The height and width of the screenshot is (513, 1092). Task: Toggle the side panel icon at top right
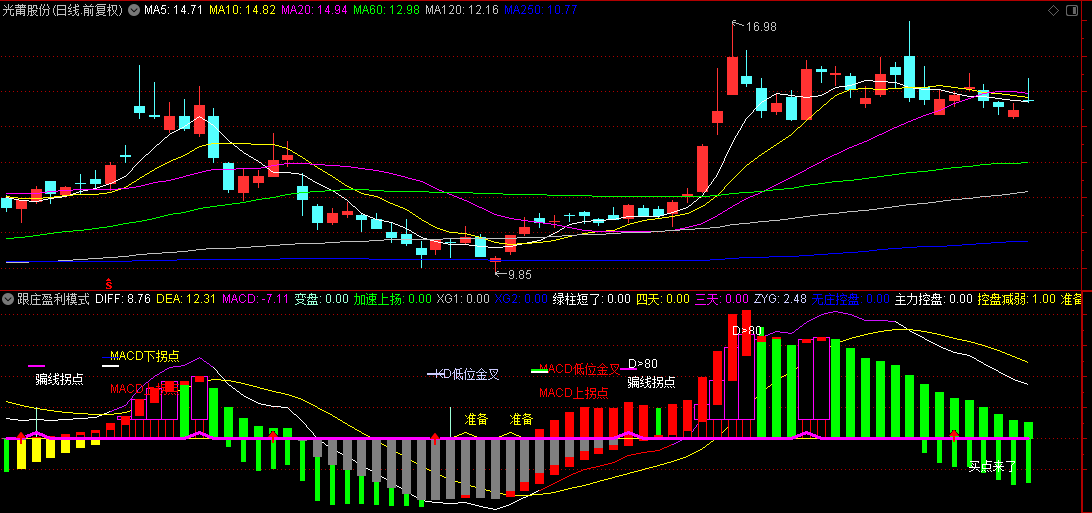coord(1070,10)
